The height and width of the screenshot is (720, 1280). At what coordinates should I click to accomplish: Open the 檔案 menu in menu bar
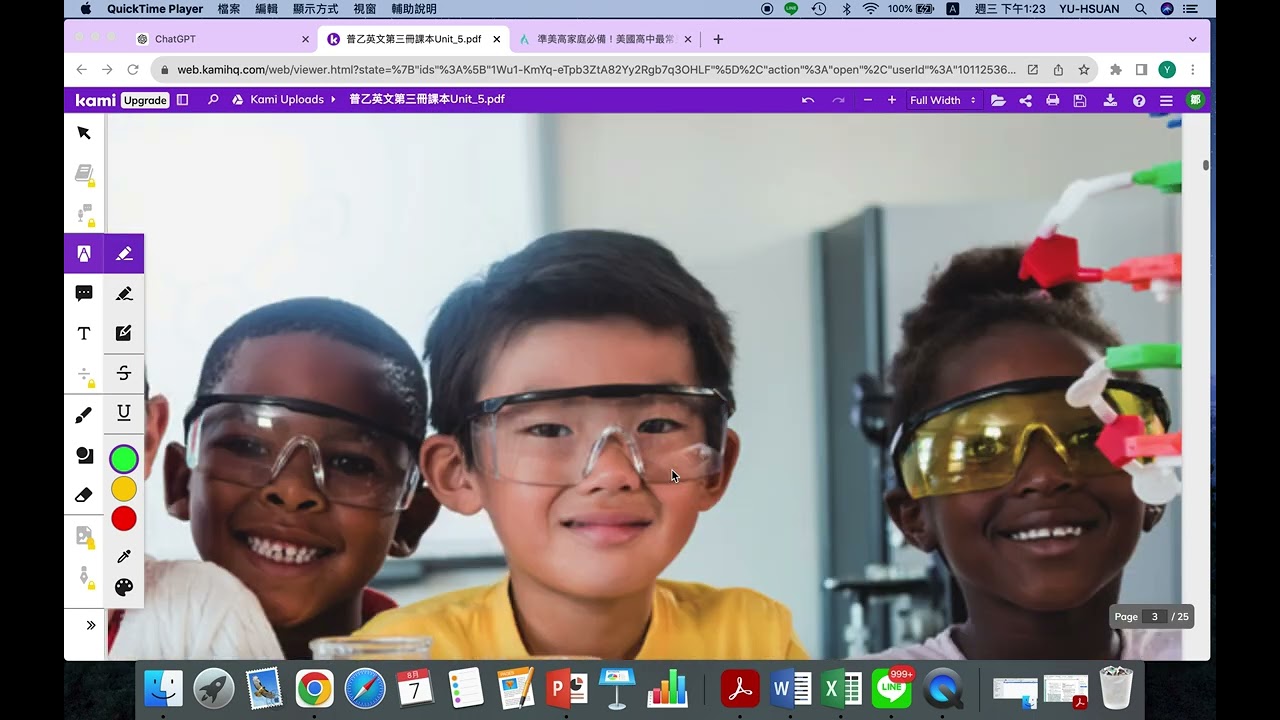click(229, 9)
